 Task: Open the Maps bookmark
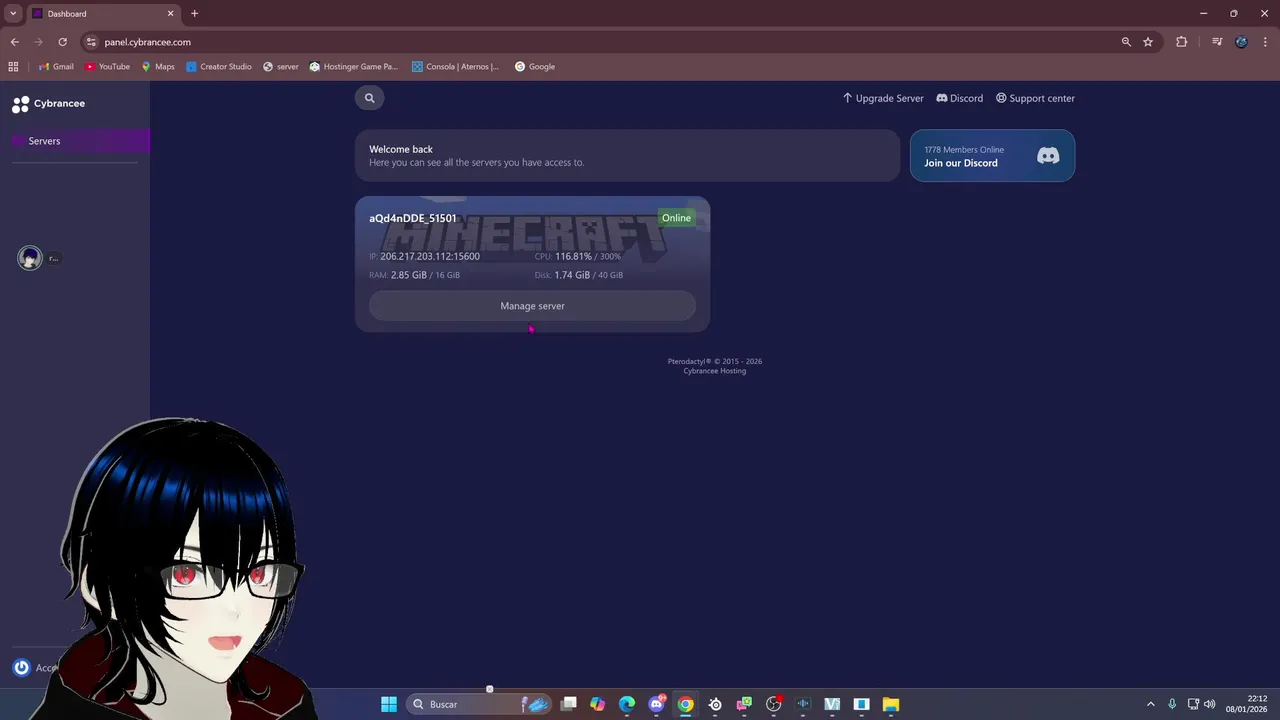tap(158, 67)
